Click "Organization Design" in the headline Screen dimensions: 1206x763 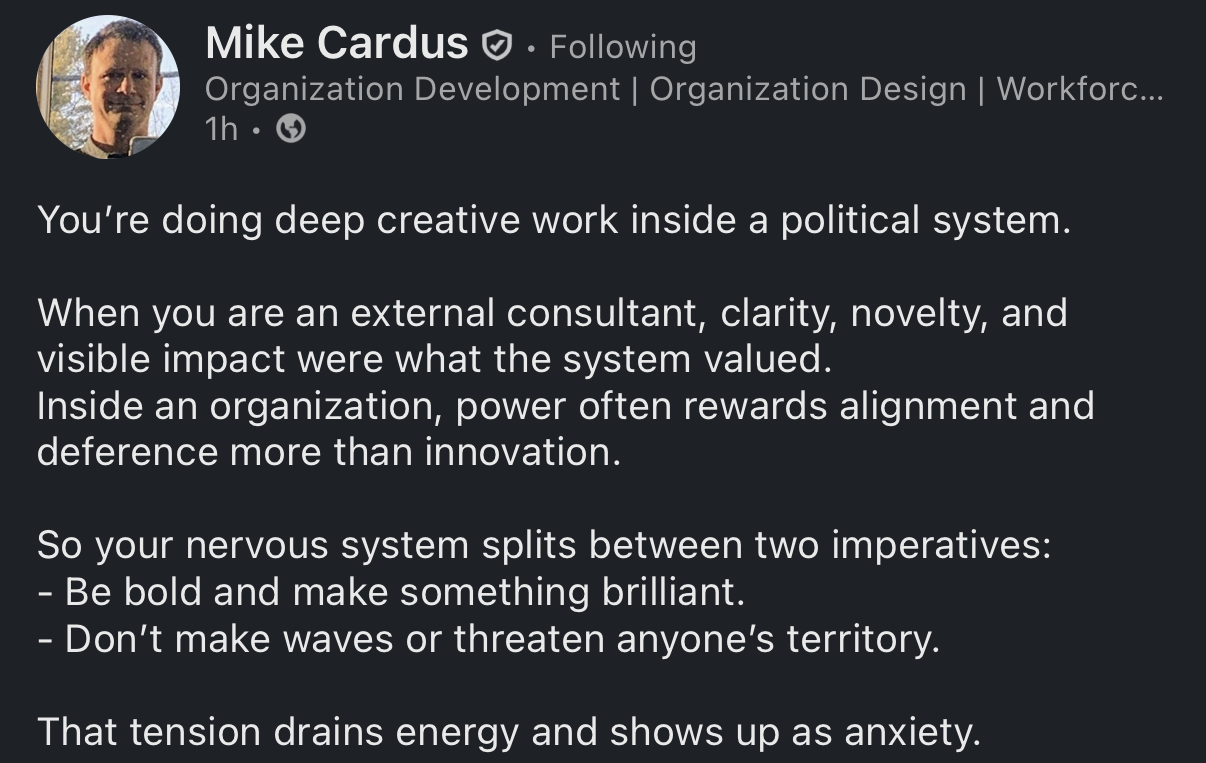(x=807, y=89)
